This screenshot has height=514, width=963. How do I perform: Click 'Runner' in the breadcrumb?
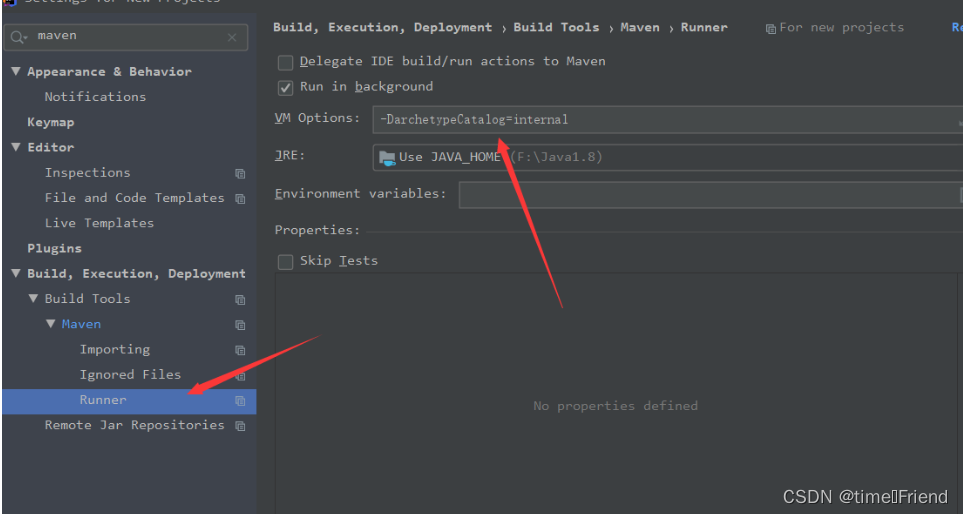tap(704, 28)
